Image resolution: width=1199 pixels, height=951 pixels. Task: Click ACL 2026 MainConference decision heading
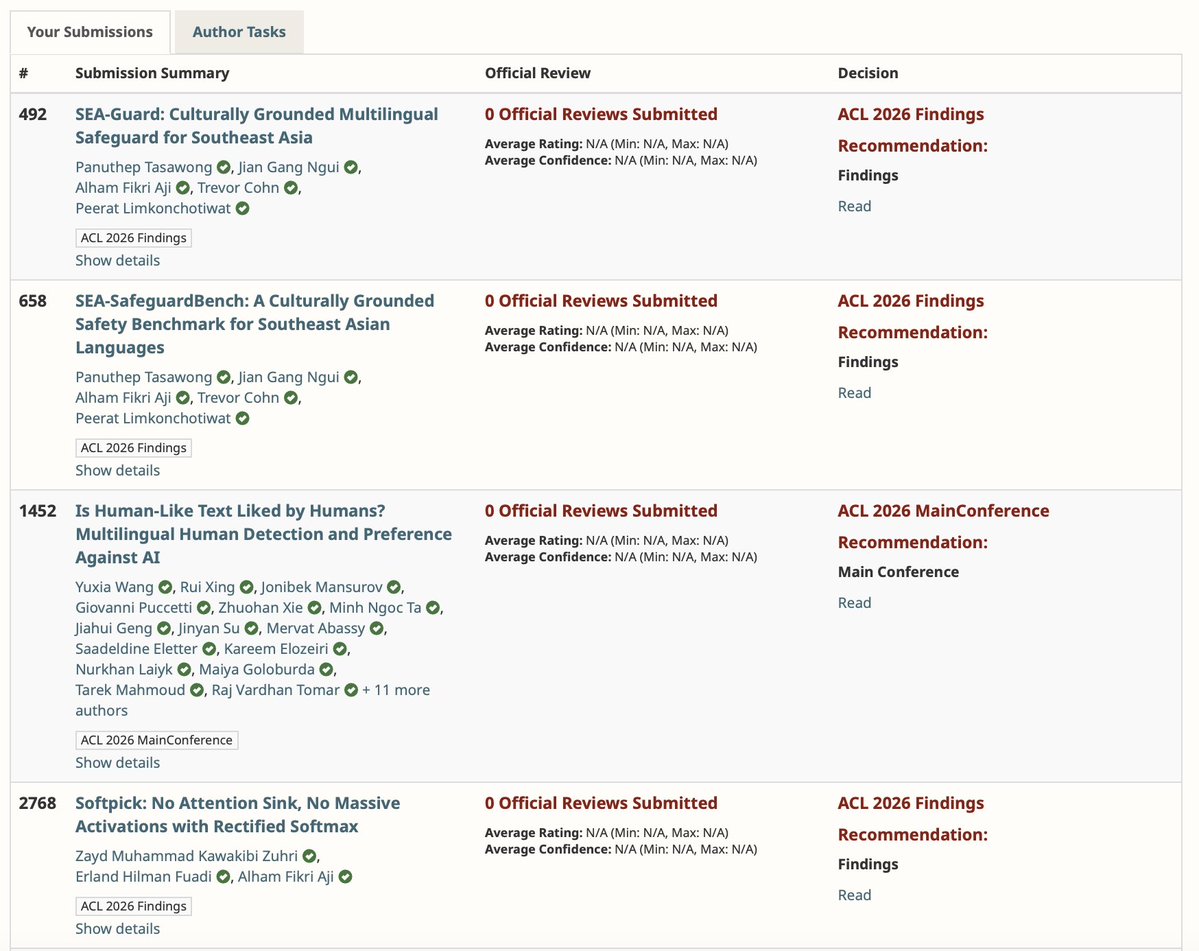(x=944, y=511)
